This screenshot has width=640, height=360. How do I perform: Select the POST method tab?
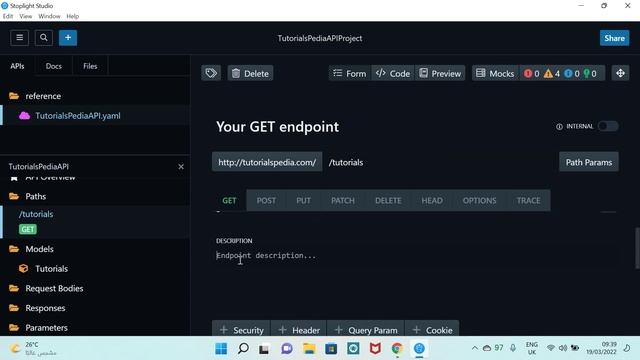[x=266, y=200]
